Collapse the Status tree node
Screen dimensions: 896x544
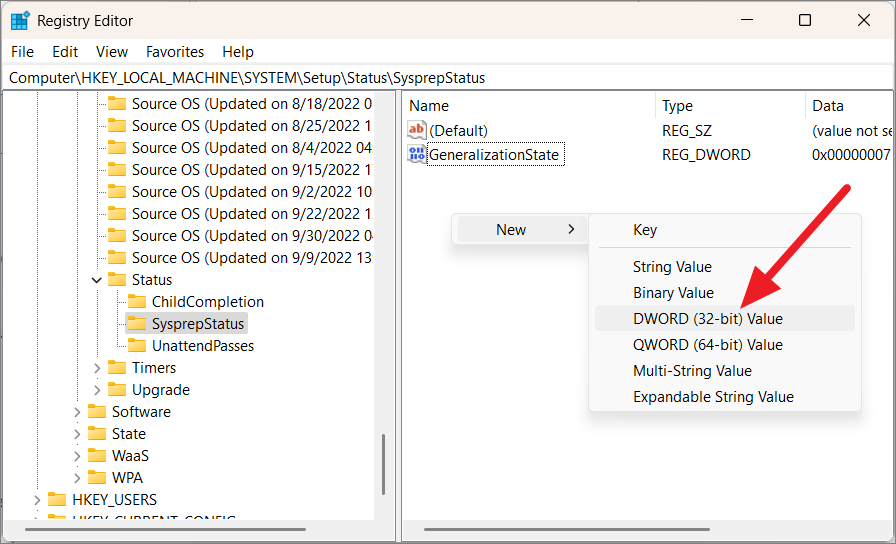pyautogui.click(x=97, y=280)
